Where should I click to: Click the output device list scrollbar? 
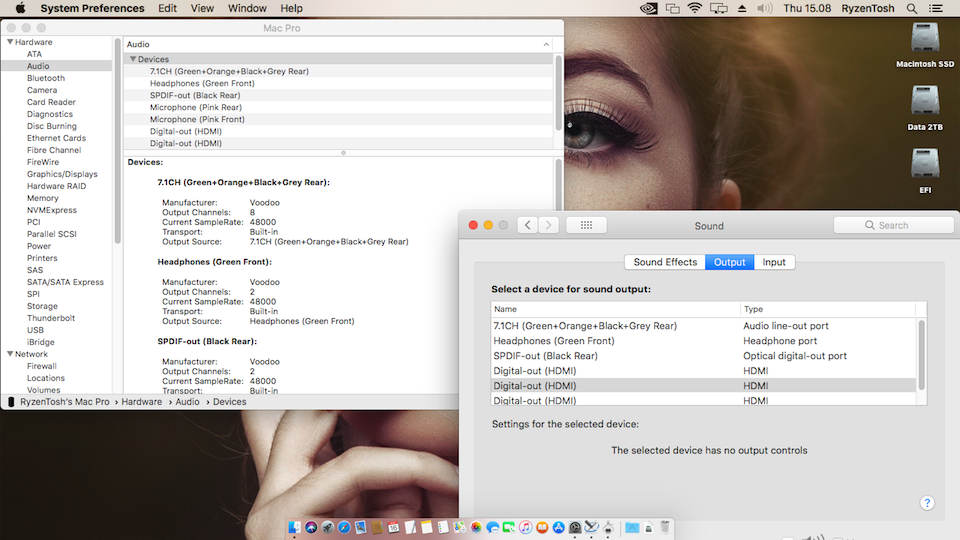coord(921,355)
